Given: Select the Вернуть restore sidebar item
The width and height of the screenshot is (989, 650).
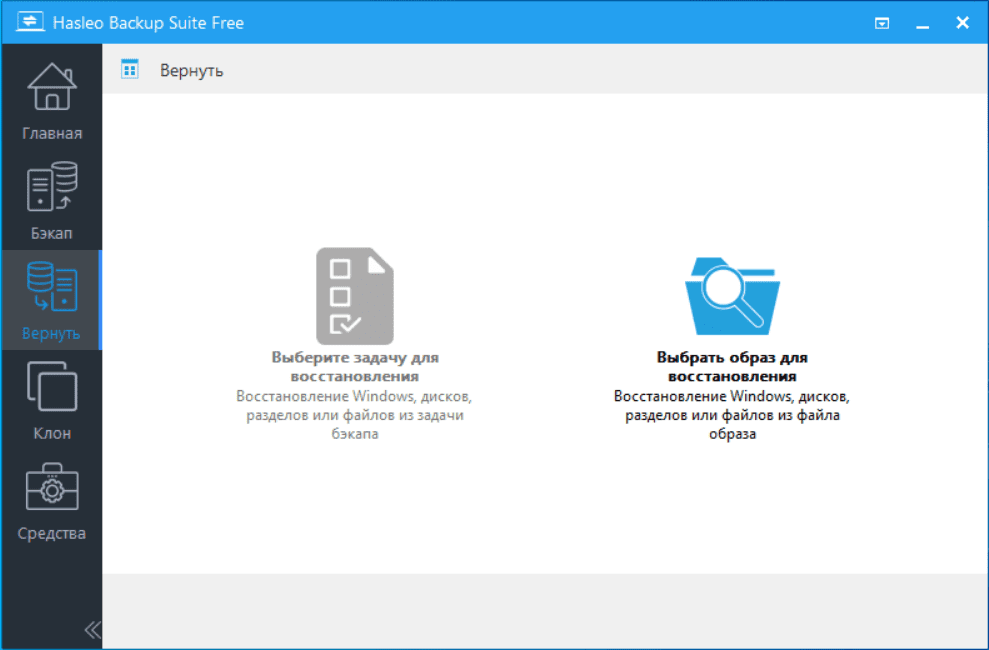Looking at the screenshot, I should pyautogui.click(x=52, y=300).
